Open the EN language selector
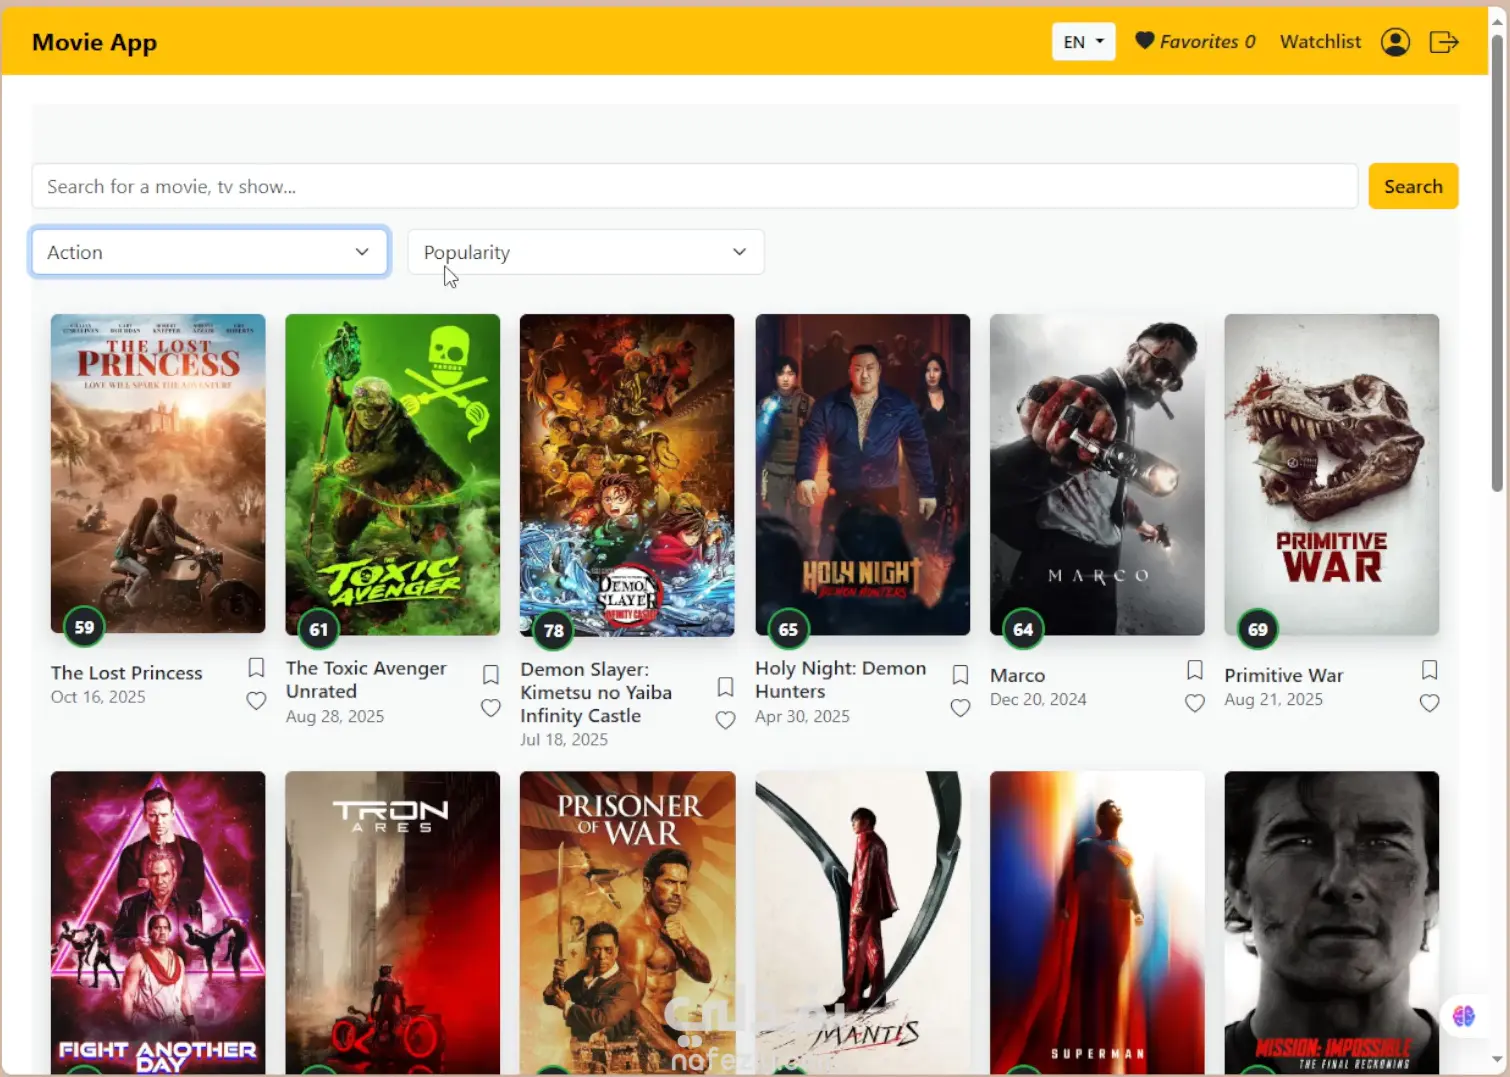The height and width of the screenshot is (1077, 1510). click(1084, 42)
